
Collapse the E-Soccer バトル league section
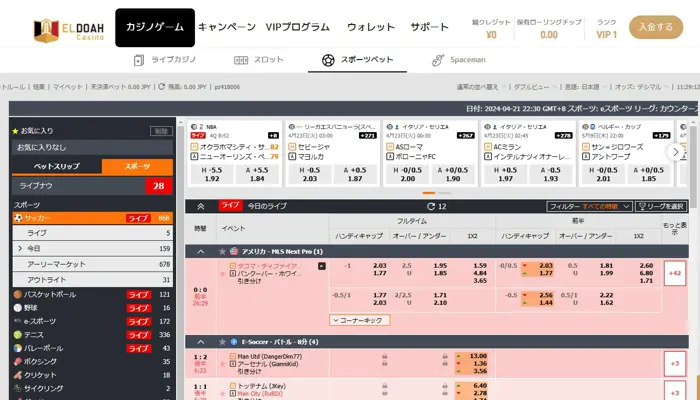tap(201, 342)
